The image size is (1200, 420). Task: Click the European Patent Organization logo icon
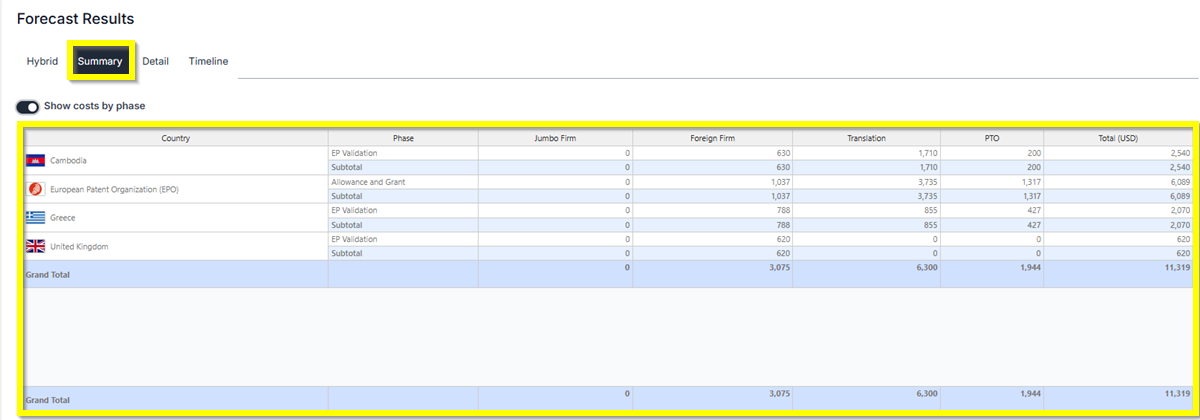click(36, 189)
